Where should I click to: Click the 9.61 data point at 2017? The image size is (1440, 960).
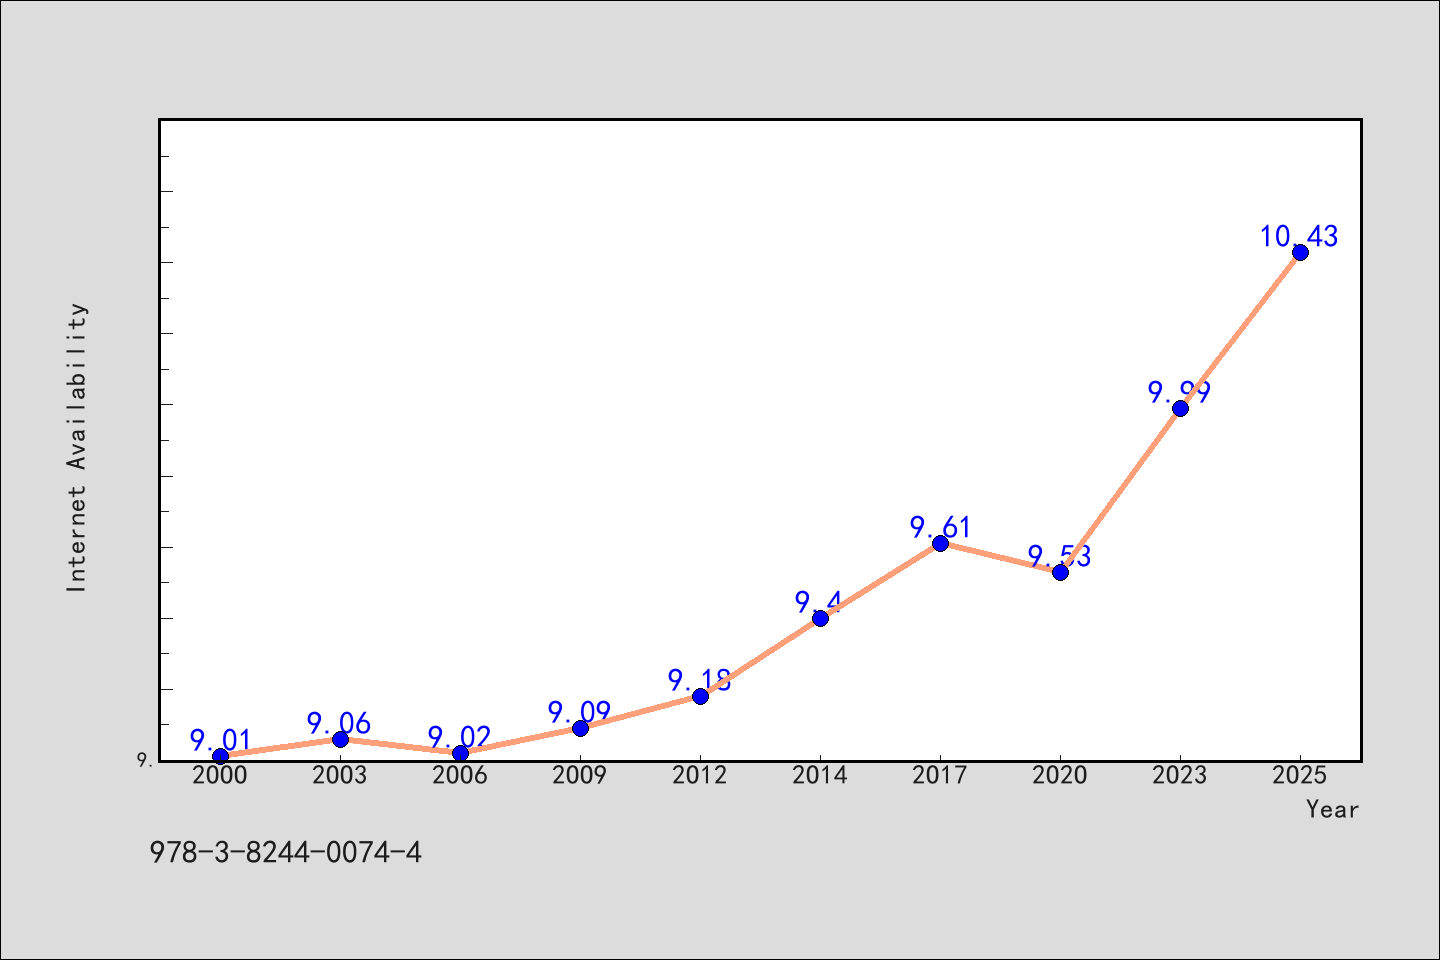click(x=940, y=543)
